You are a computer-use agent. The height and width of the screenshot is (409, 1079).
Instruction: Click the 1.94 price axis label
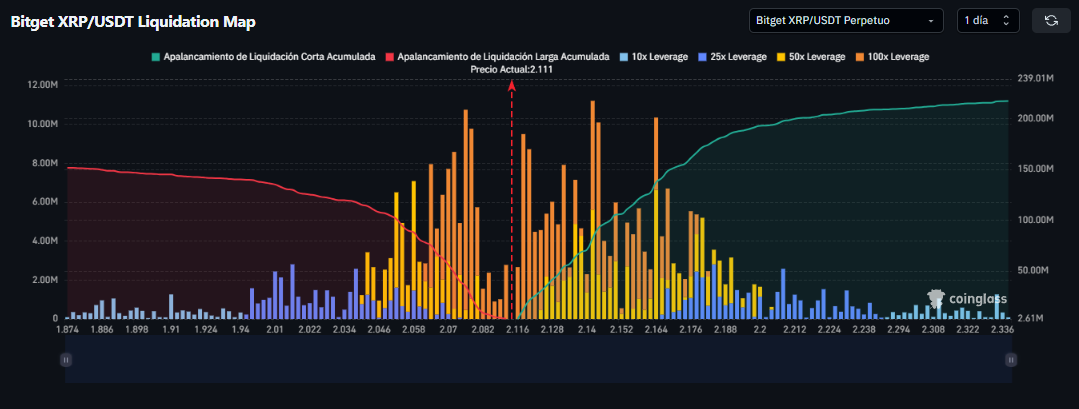click(241, 330)
